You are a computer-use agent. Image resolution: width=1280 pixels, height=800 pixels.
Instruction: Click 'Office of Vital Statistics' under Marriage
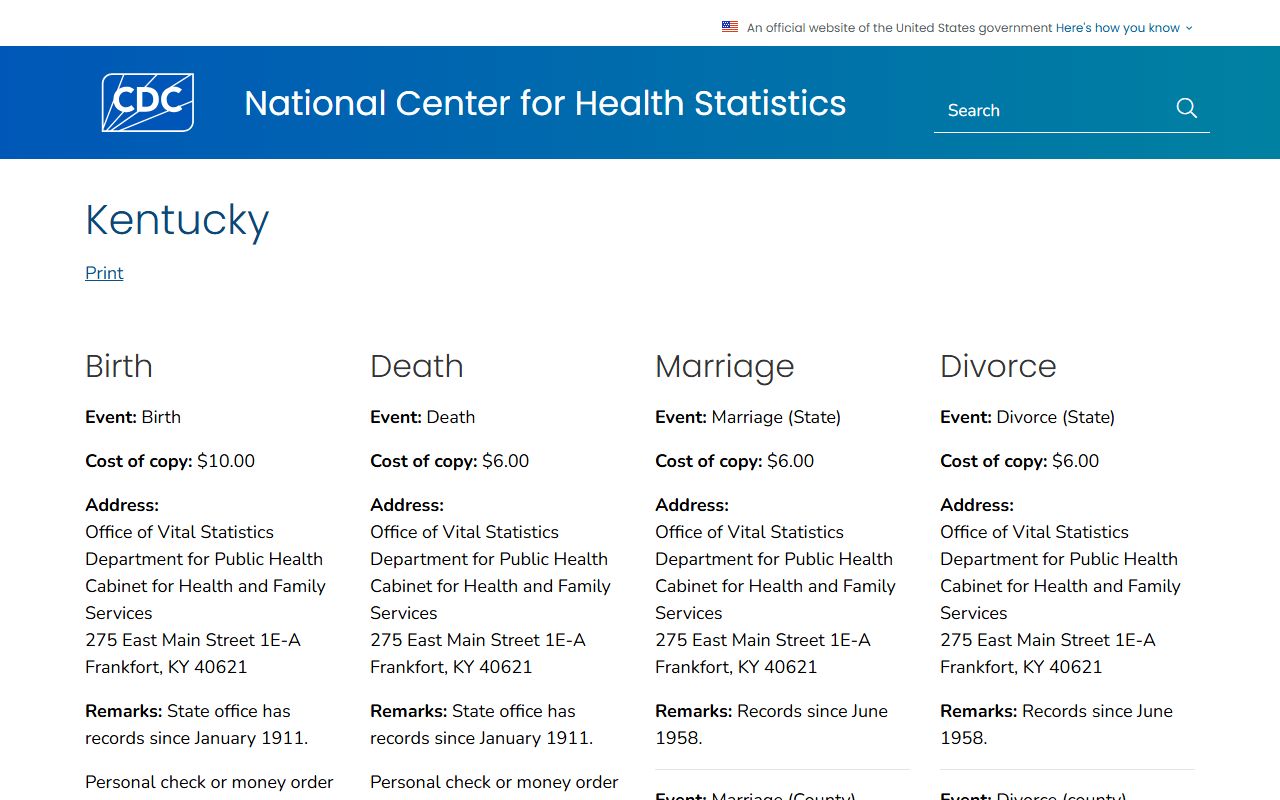tap(749, 532)
